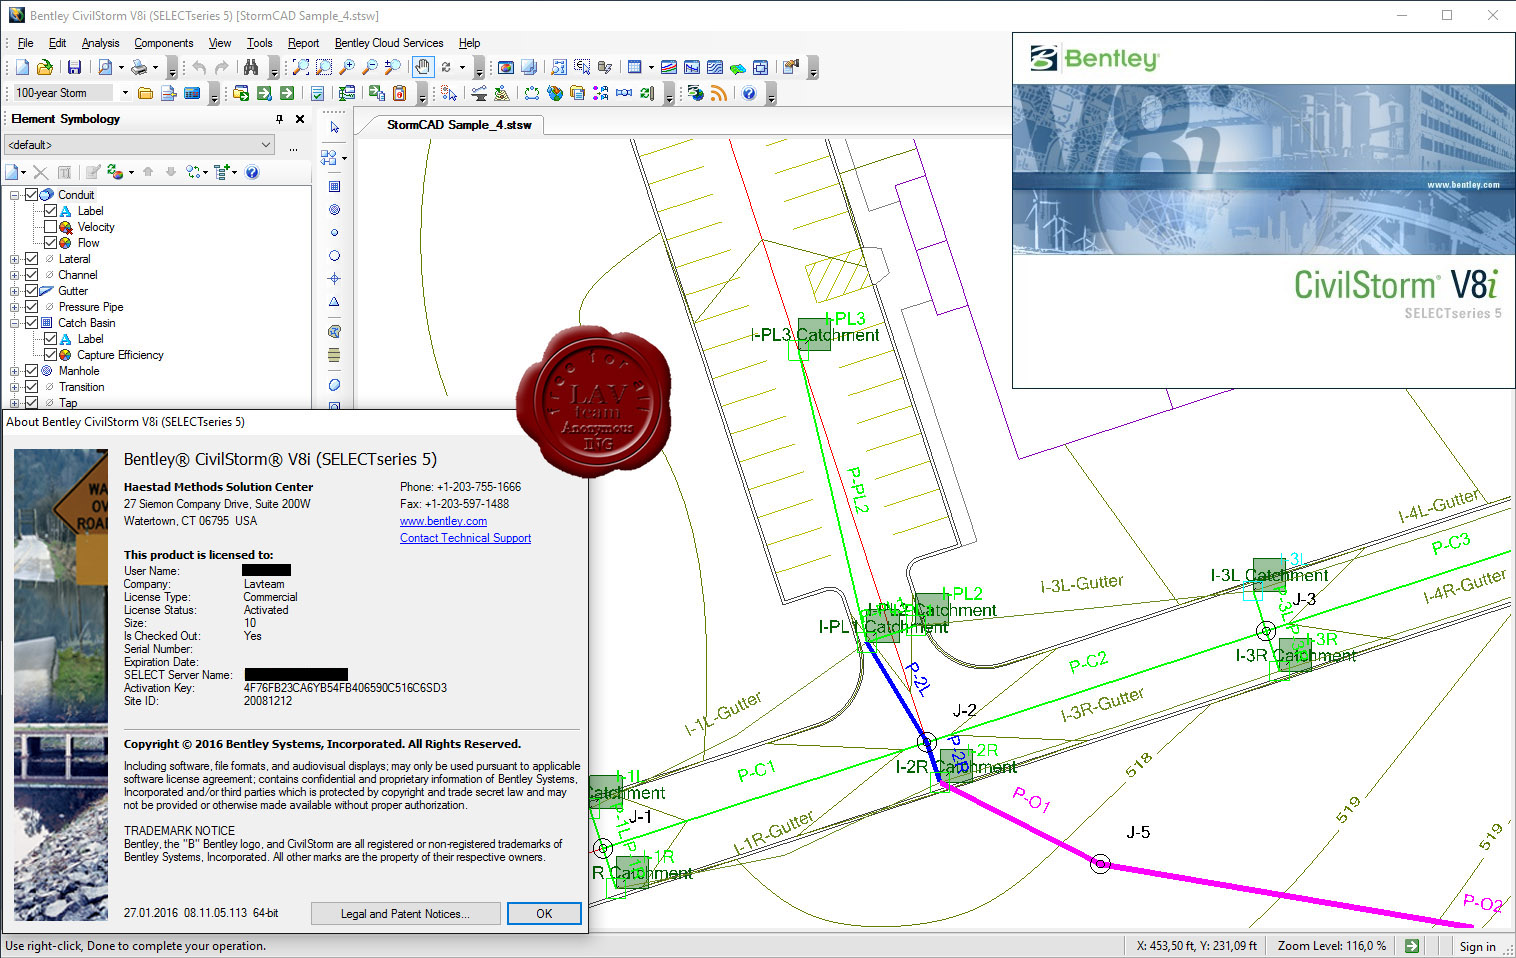Collapse the Conduit tree node
Image resolution: width=1516 pixels, height=958 pixels.
tap(15, 195)
